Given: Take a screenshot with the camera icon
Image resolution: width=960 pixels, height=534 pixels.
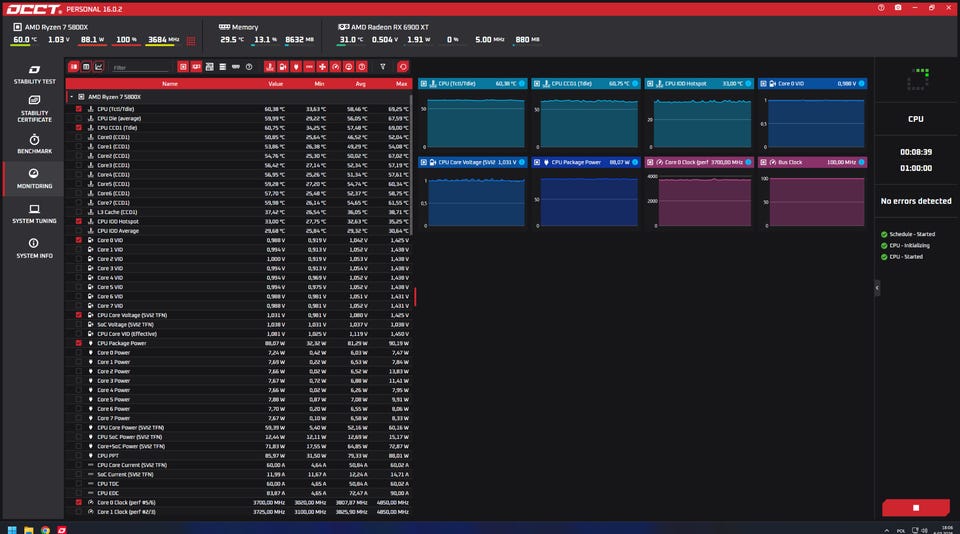Looking at the screenshot, I should click(898, 8).
